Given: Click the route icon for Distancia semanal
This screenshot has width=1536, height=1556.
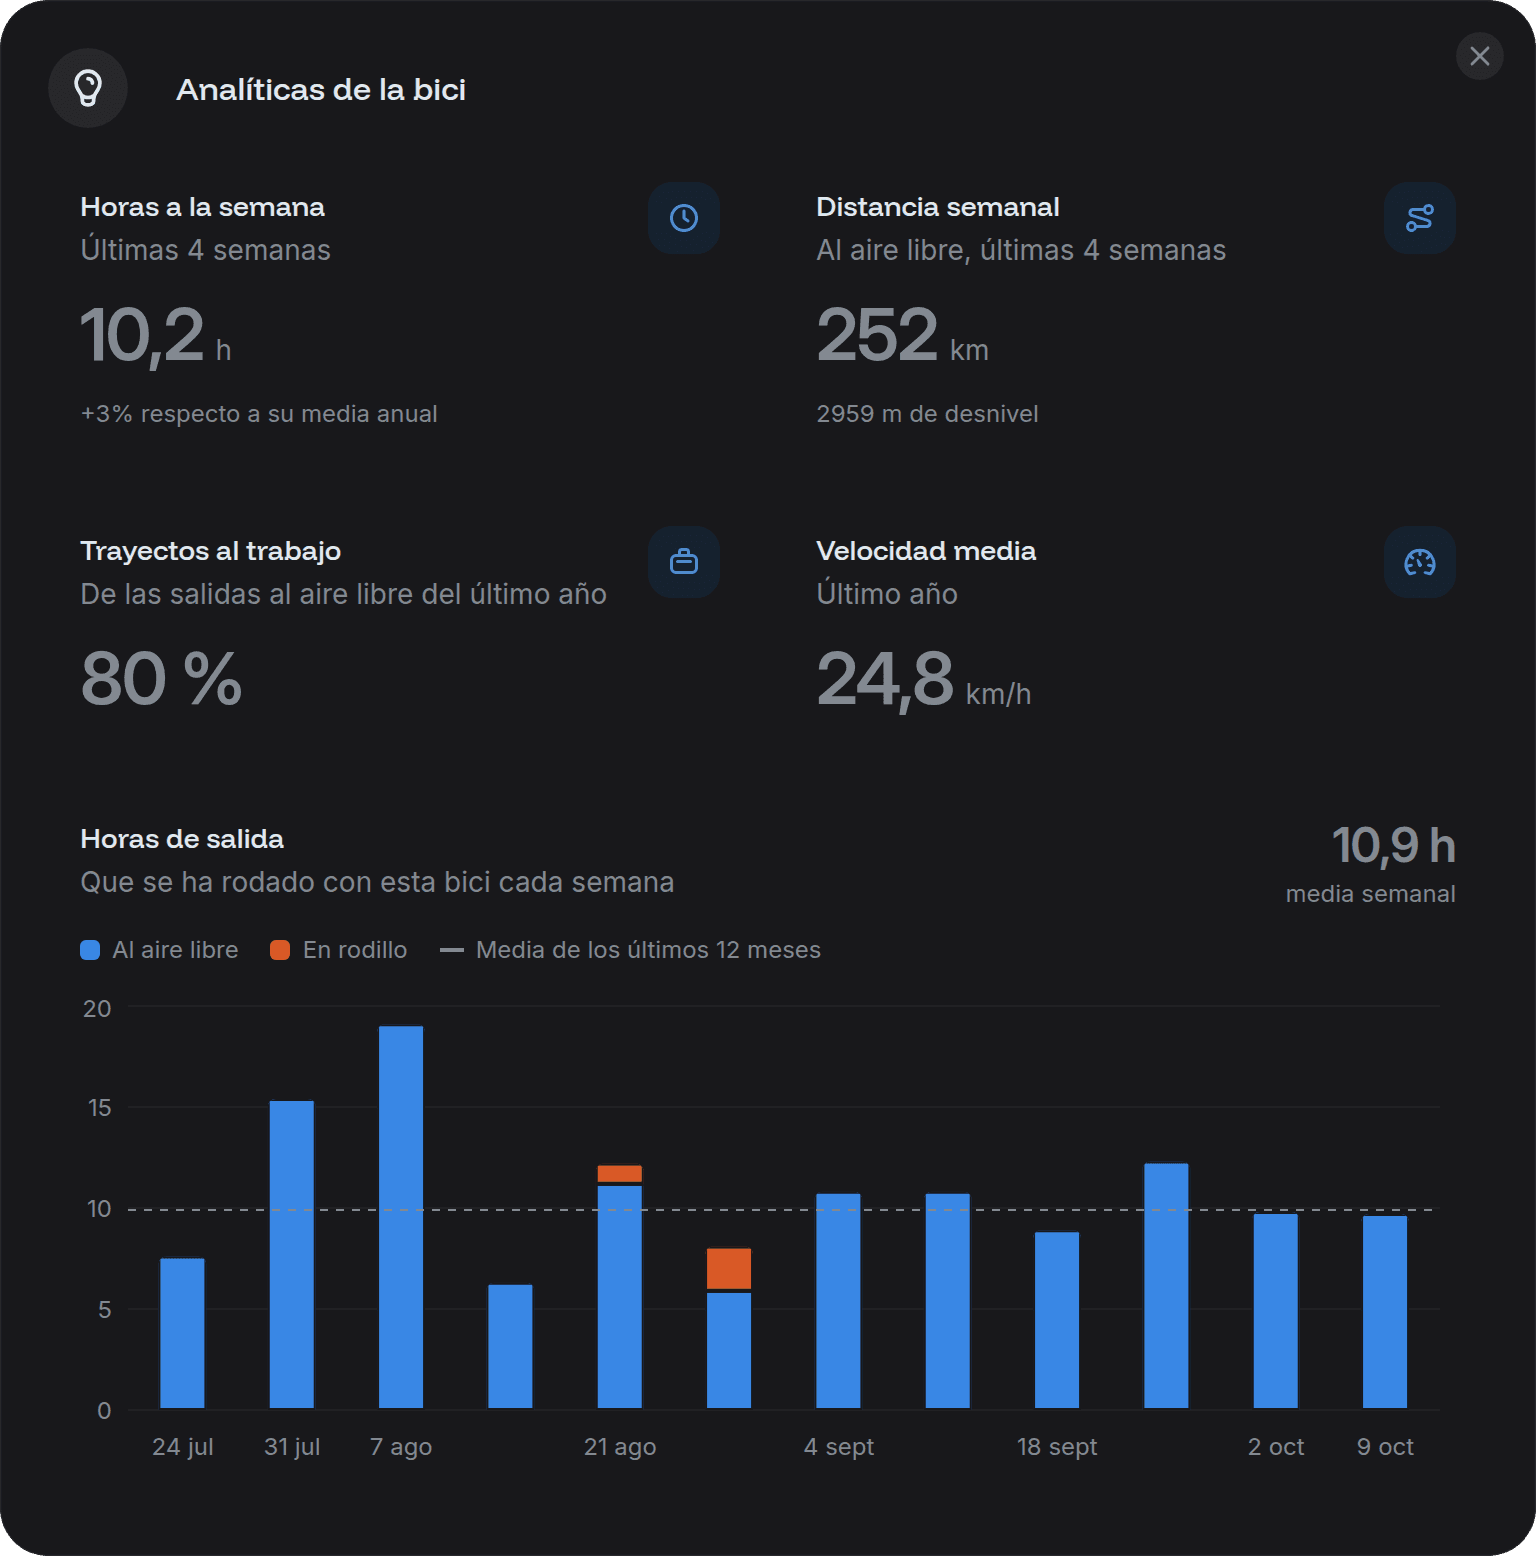Looking at the screenshot, I should click(1420, 218).
